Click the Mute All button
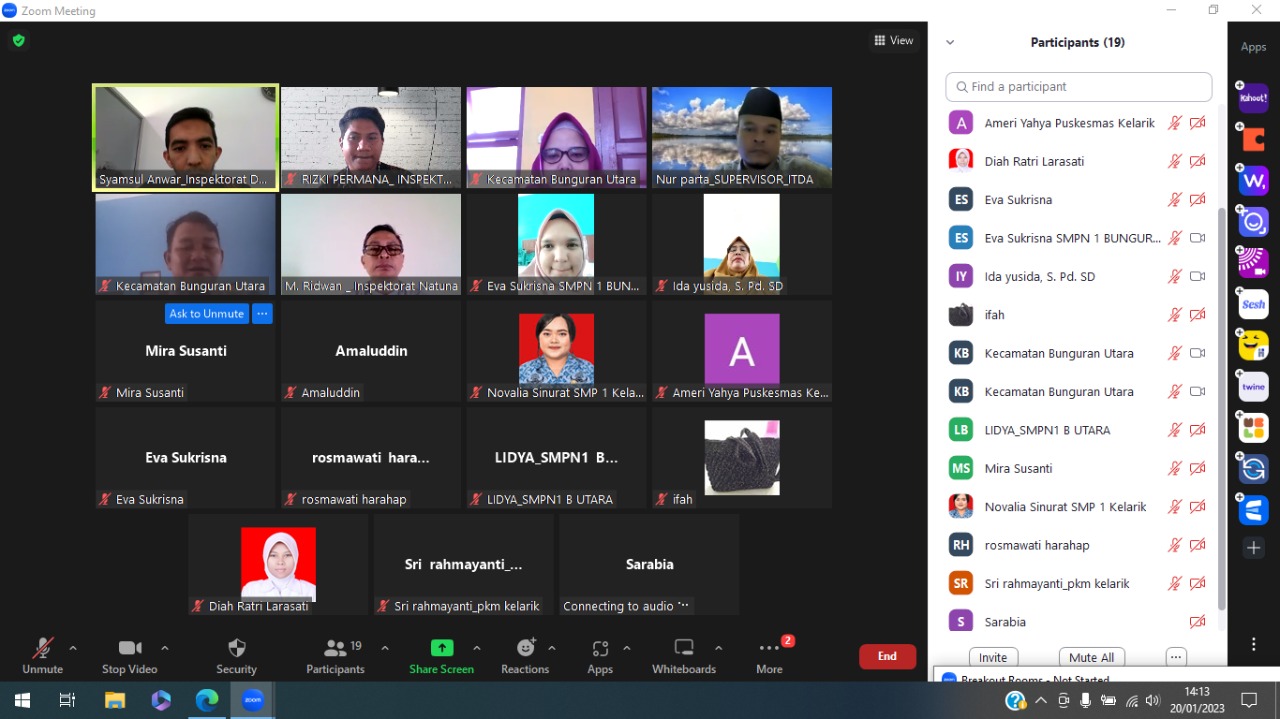Screen dimensions: 1280x719 pyautogui.click(x=1091, y=658)
